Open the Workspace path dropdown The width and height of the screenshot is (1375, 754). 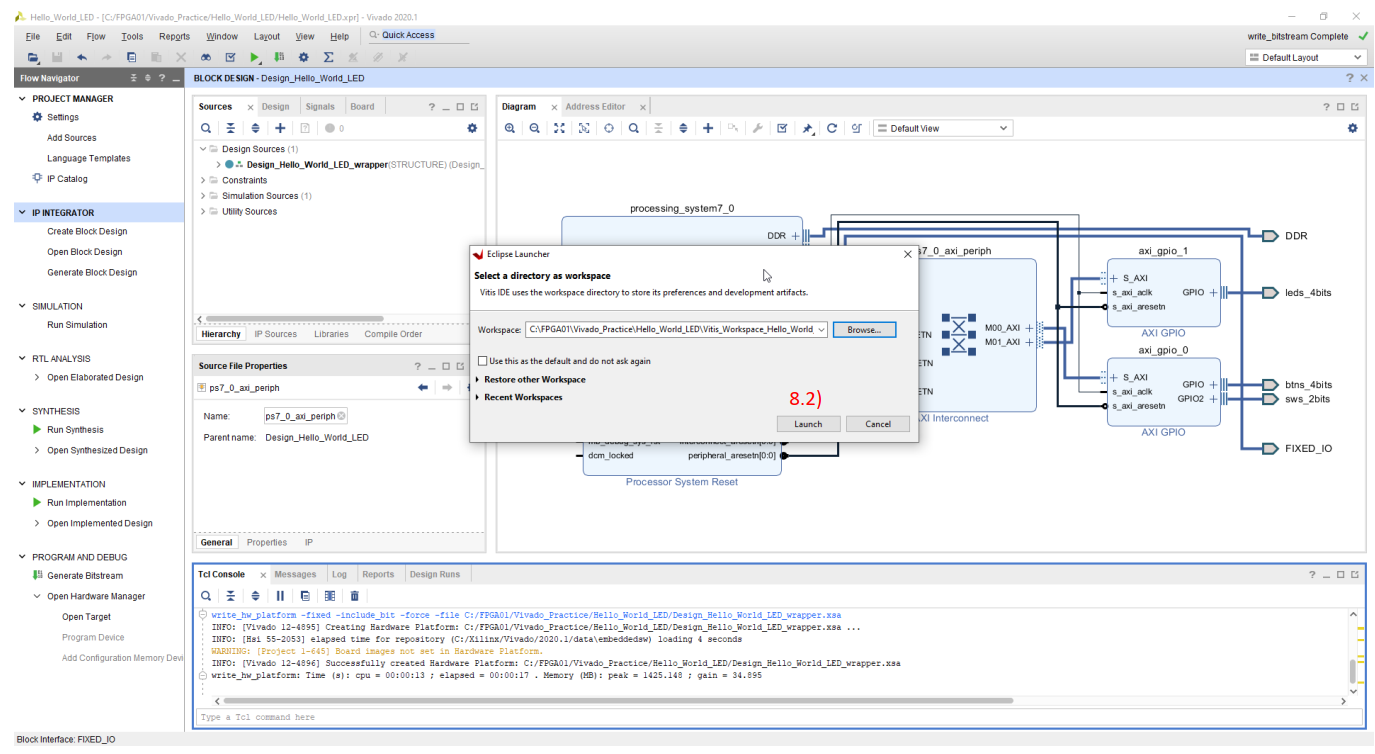[x=821, y=330]
